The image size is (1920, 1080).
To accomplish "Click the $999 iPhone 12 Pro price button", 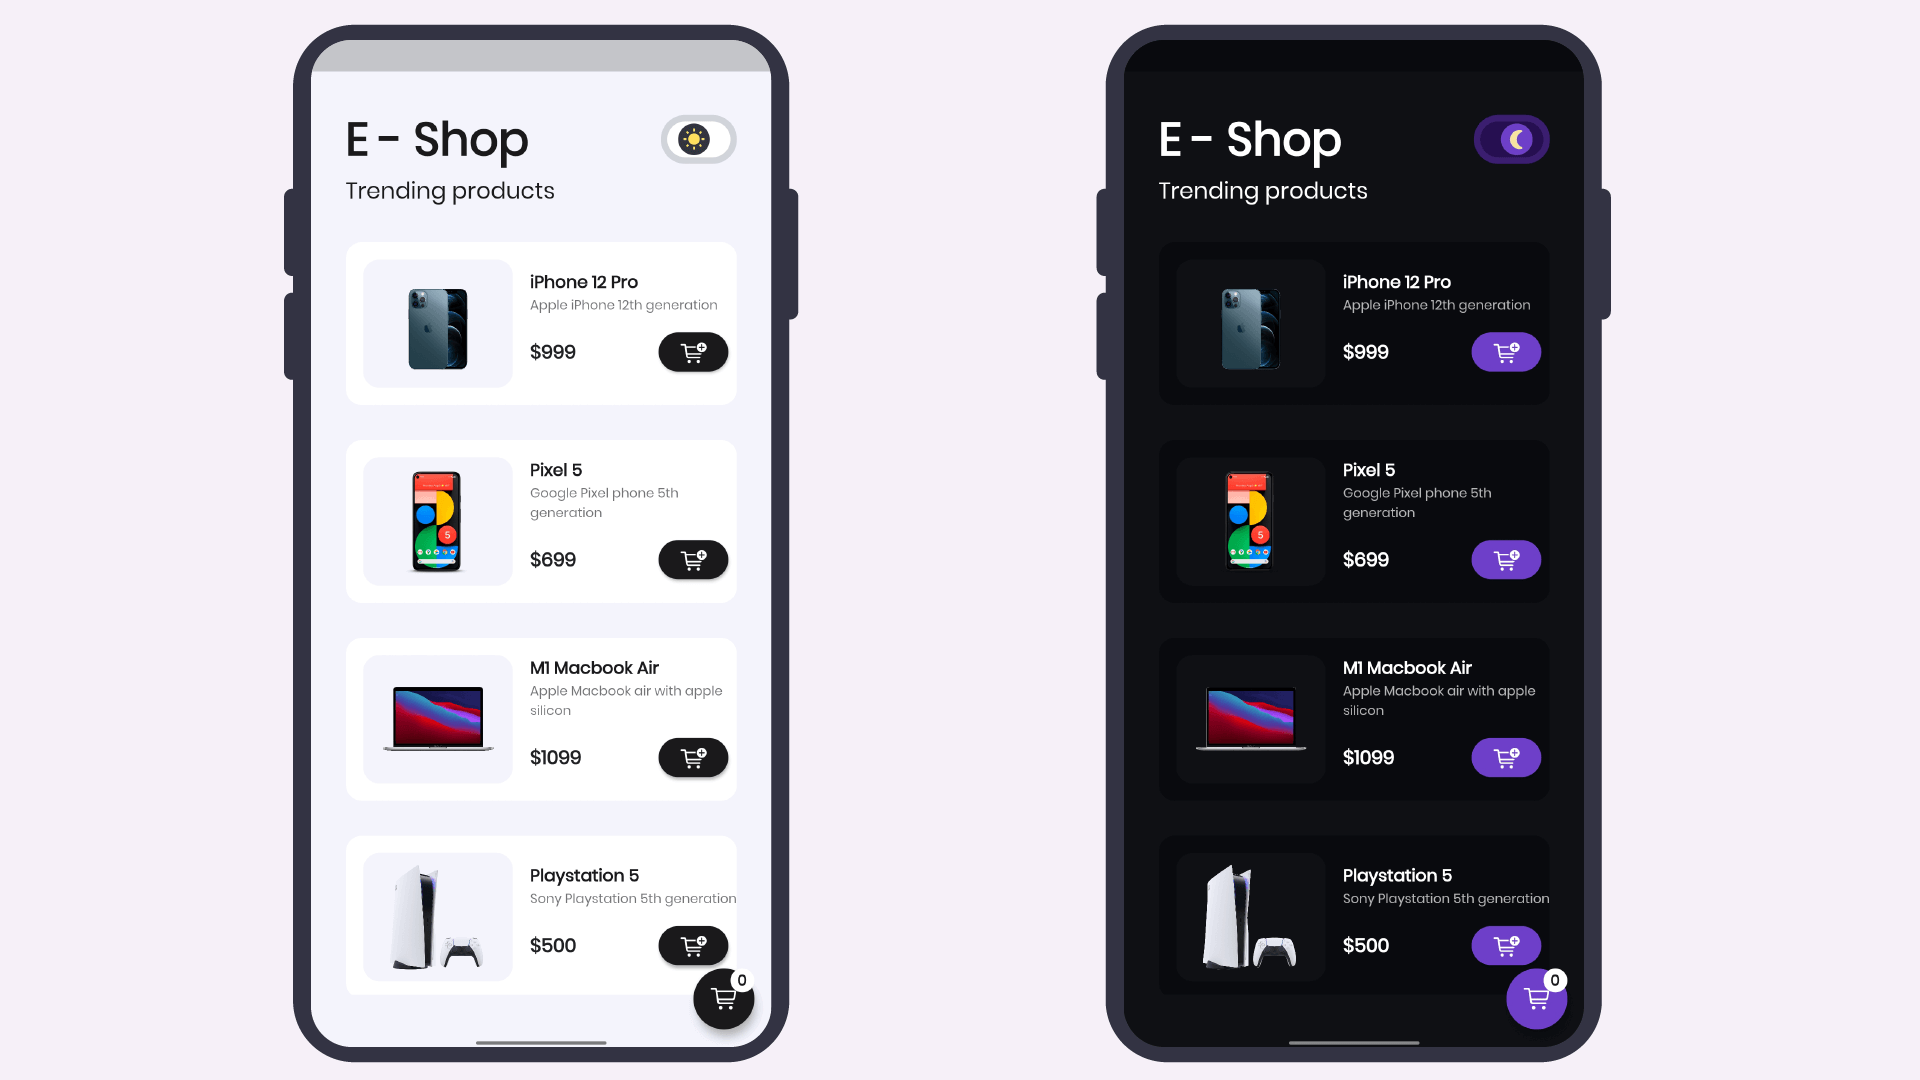I will click(x=553, y=352).
